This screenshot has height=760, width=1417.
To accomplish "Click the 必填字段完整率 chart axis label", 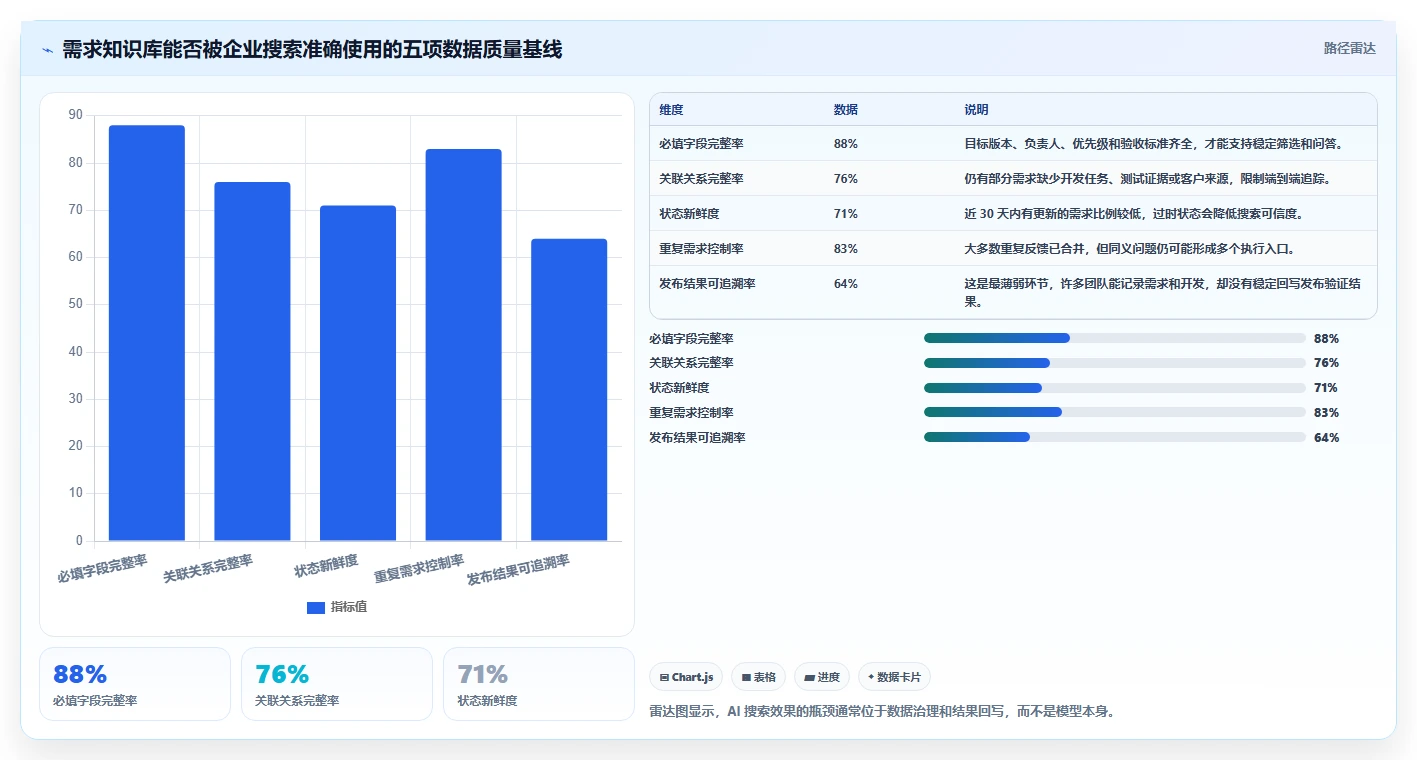I will click(102, 567).
